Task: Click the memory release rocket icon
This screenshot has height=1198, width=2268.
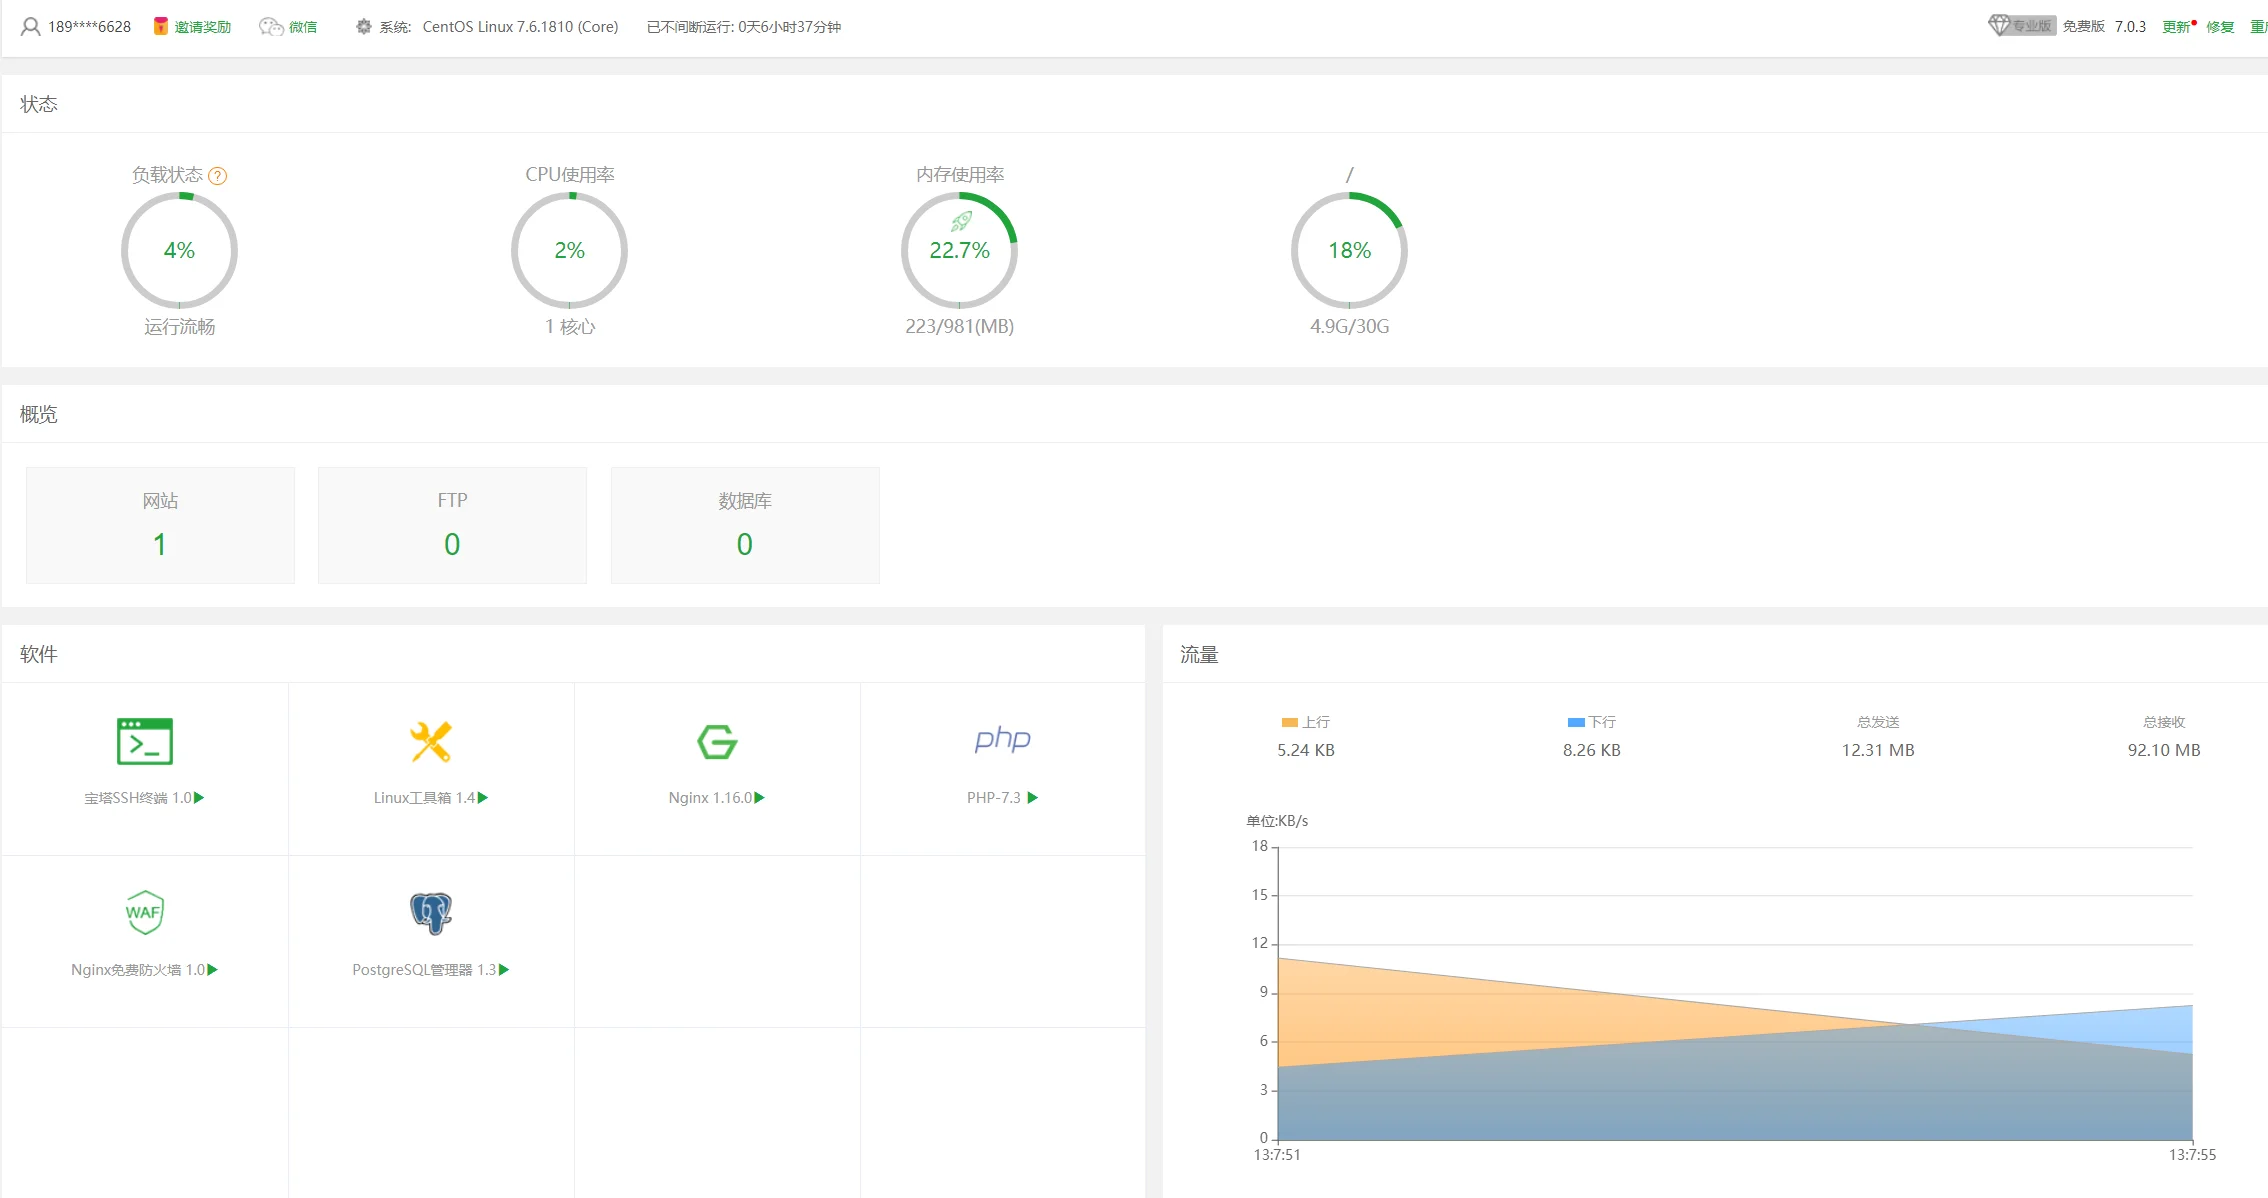Action: tap(961, 221)
